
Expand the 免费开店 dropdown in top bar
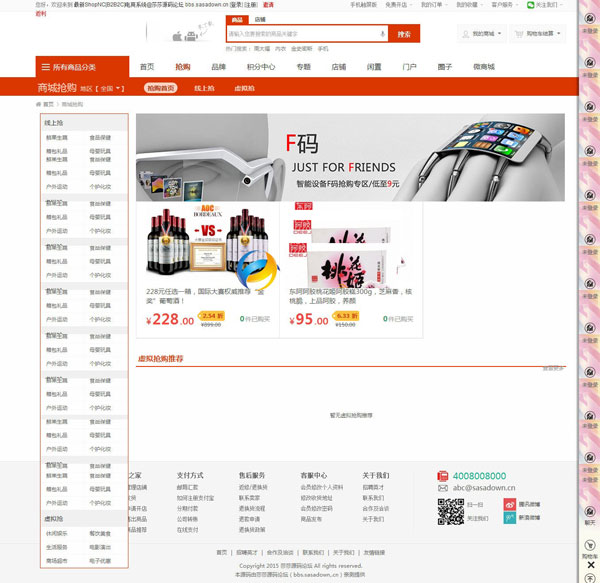[398, 5]
